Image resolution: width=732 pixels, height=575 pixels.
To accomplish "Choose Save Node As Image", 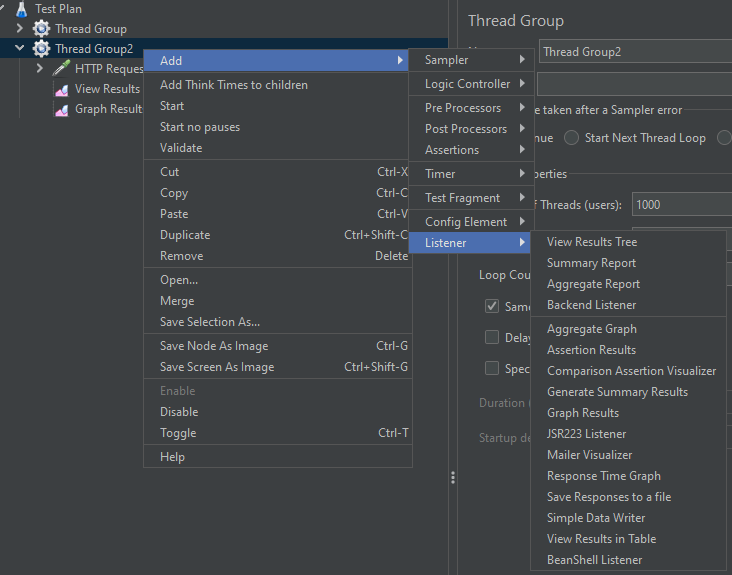I will (x=278, y=346).
